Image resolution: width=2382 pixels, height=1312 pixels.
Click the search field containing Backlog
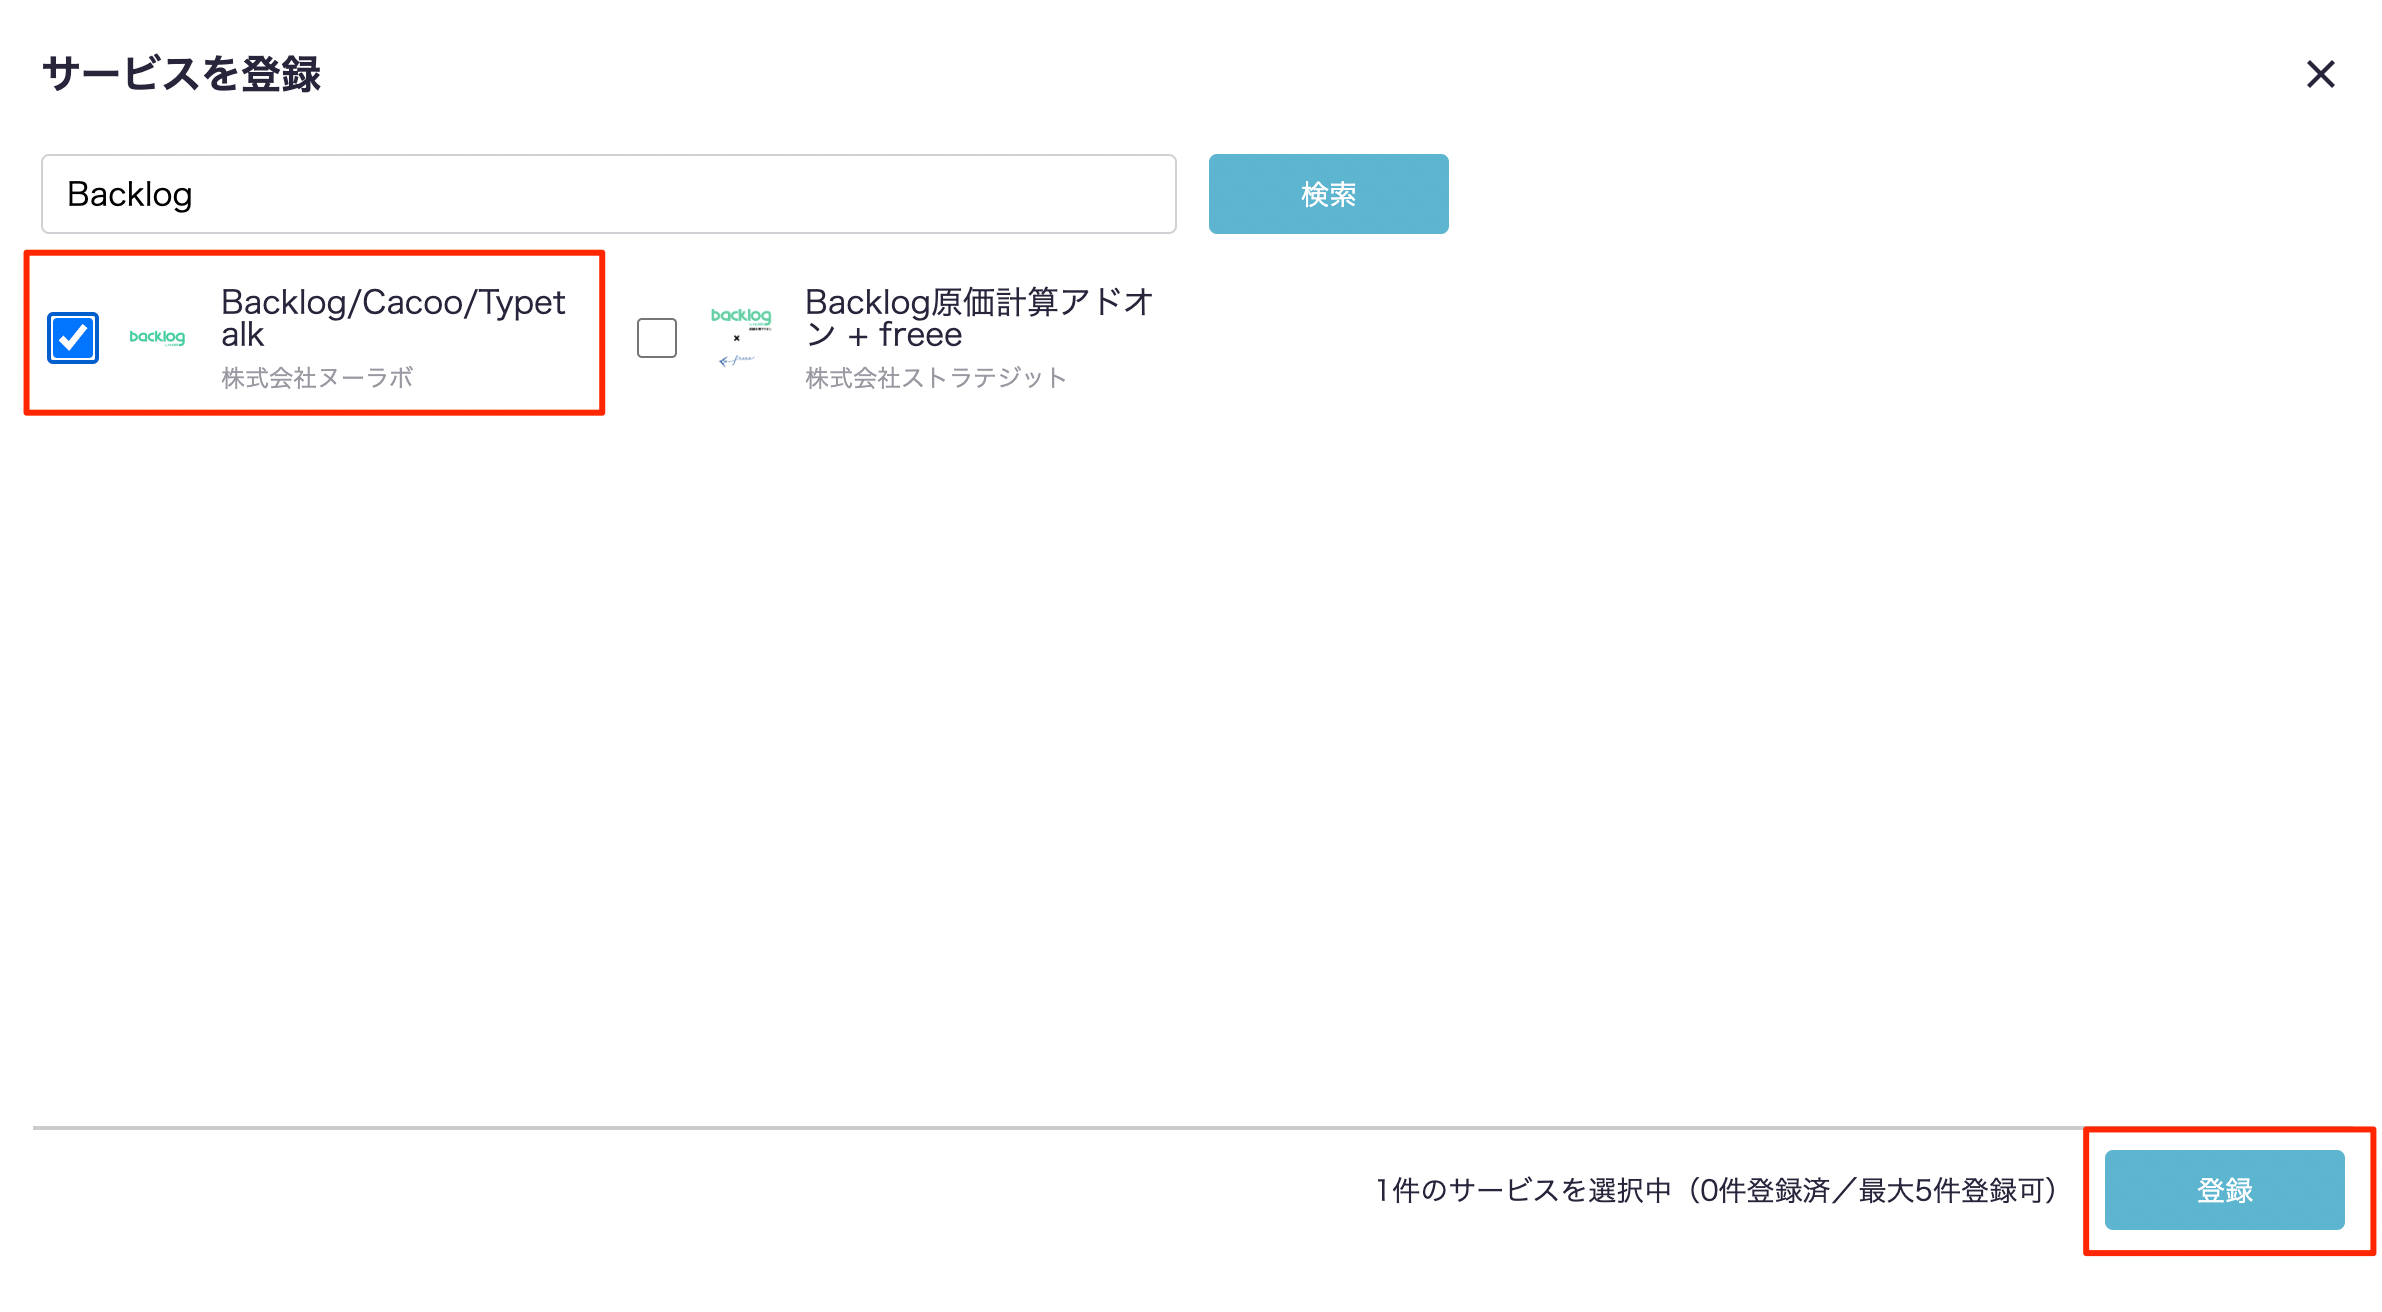tap(608, 194)
